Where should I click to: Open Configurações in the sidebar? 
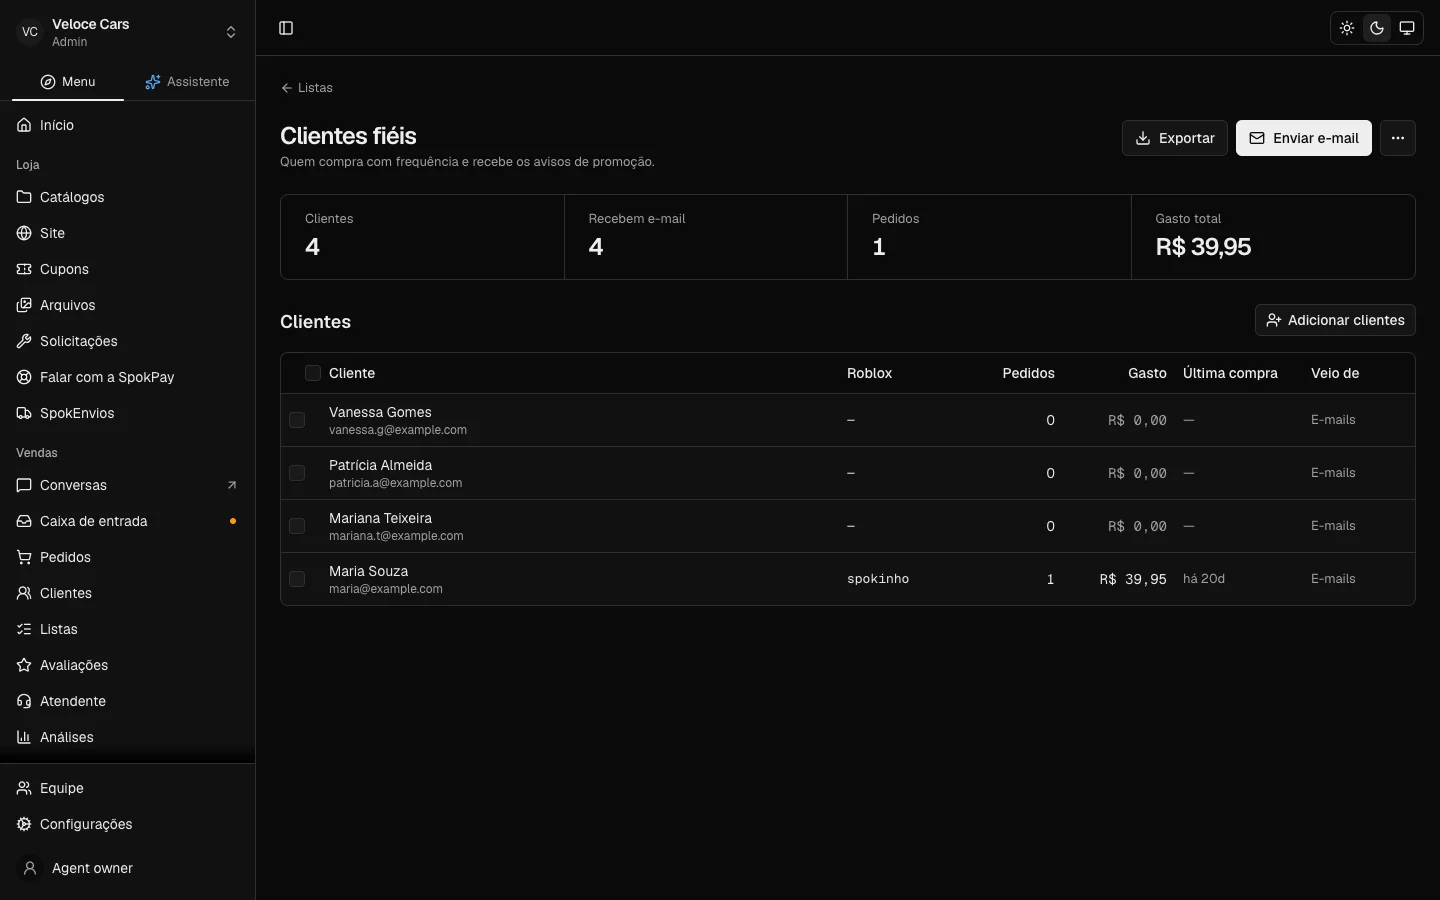coord(127,824)
